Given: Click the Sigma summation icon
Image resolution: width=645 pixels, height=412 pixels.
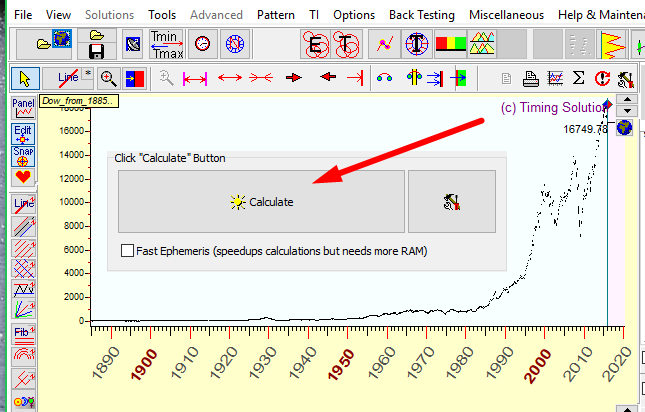Looking at the screenshot, I should click(x=578, y=78).
